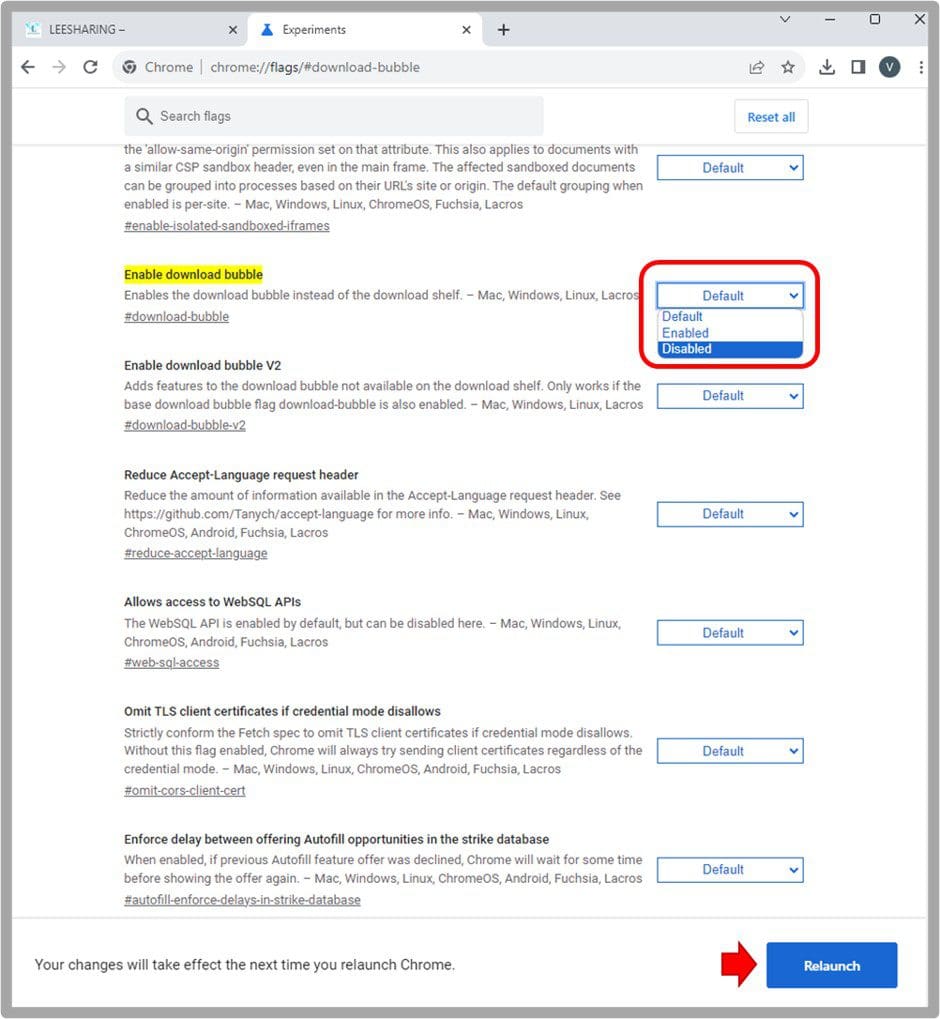
Task: Reload the page with the refresh icon
Action: (90, 67)
